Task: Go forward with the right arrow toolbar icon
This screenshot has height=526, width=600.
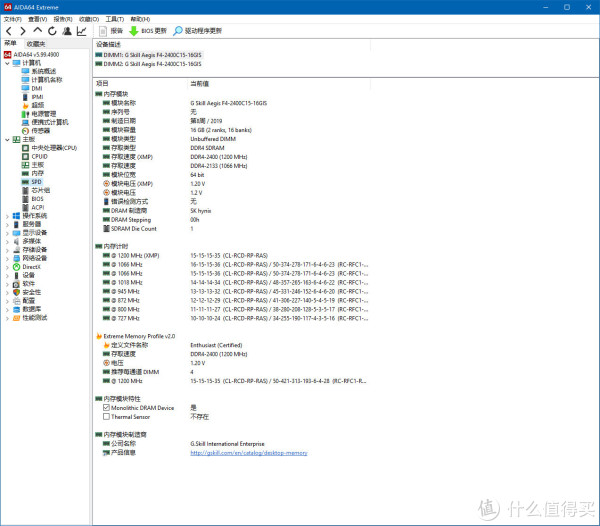Action: pyautogui.click(x=23, y=31)
